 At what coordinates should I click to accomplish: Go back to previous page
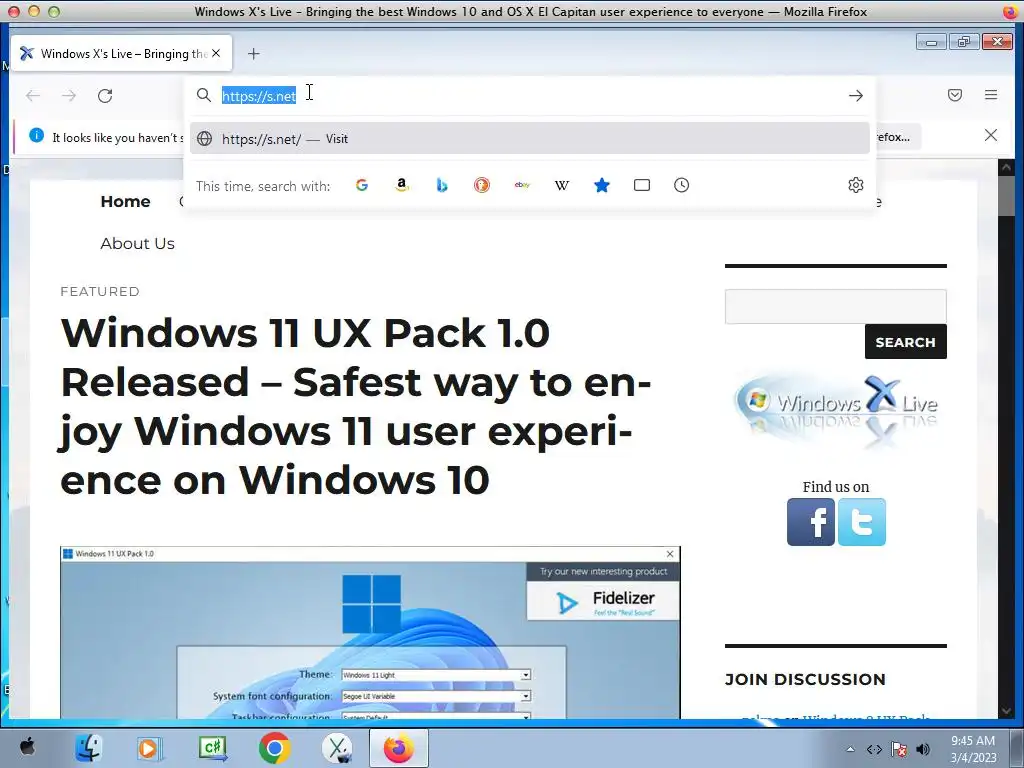(33, 96)
